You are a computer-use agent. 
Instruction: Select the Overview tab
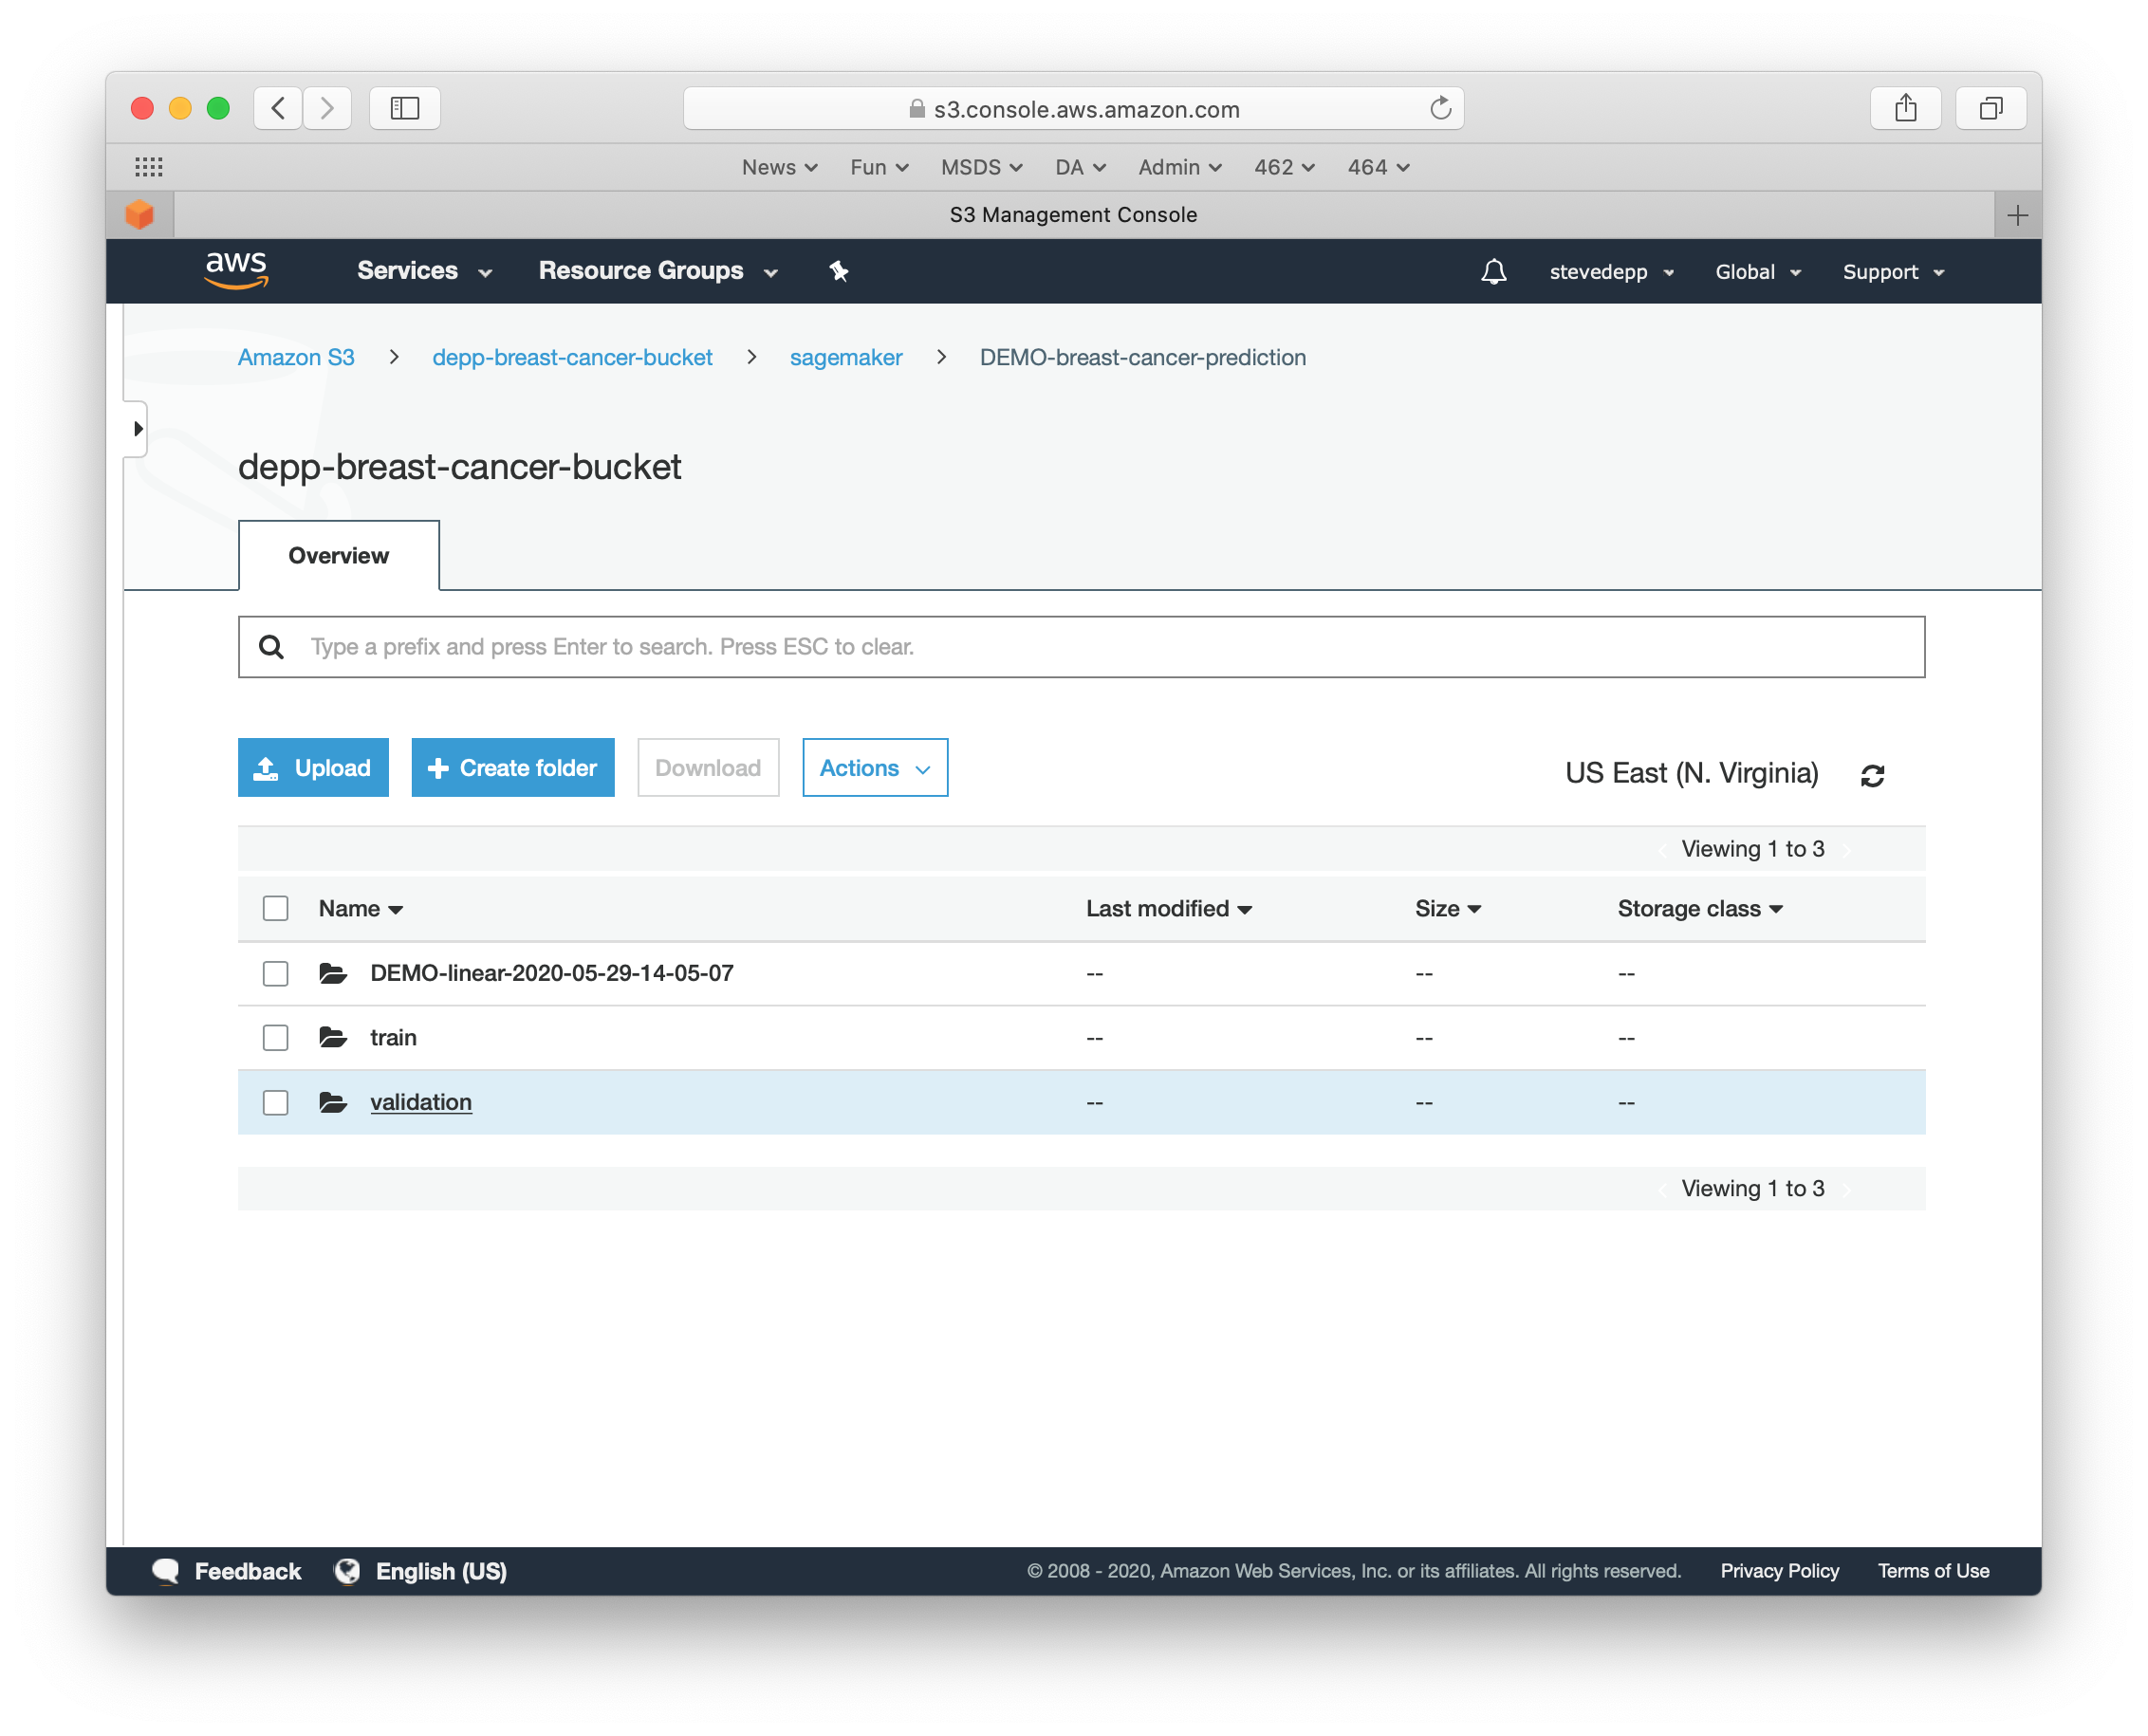click(339, 556)
